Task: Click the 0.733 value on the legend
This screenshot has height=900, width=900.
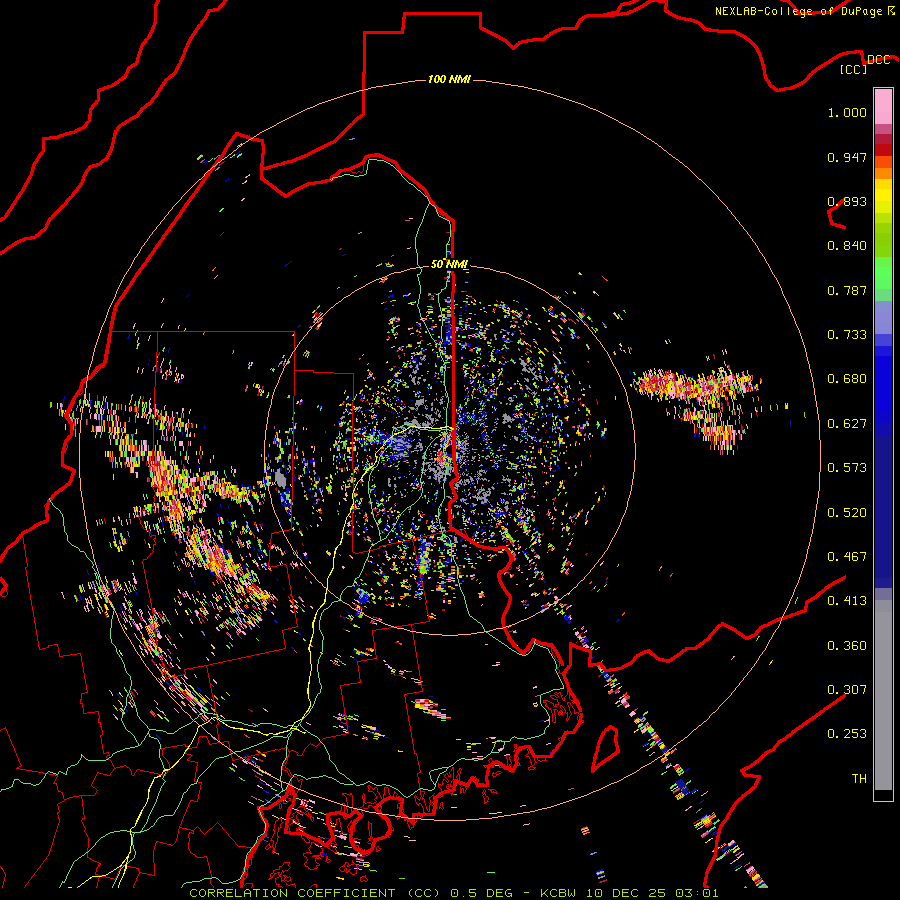Action: 847,335
